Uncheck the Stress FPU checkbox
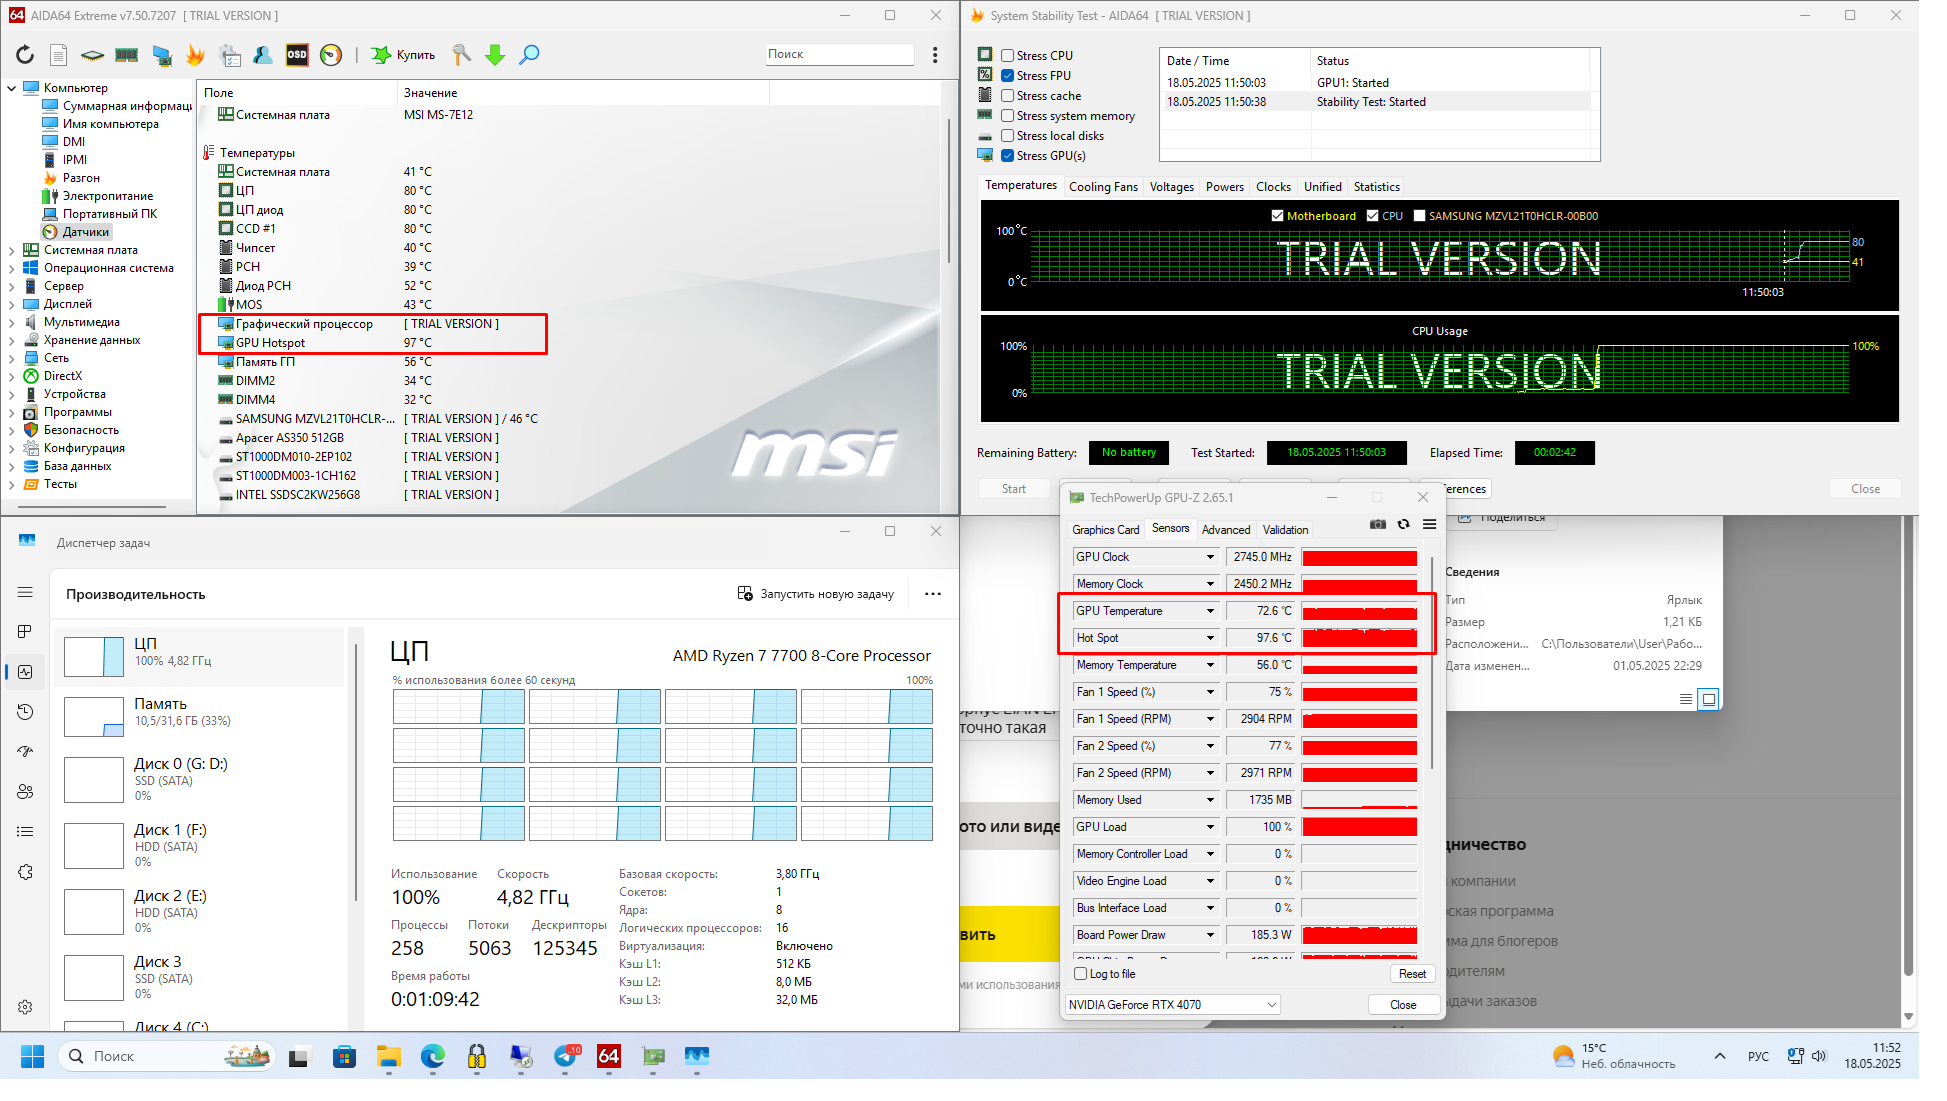This screenshot has height=1101, width=1947. pyautogui.click(x=1008, y=76)
